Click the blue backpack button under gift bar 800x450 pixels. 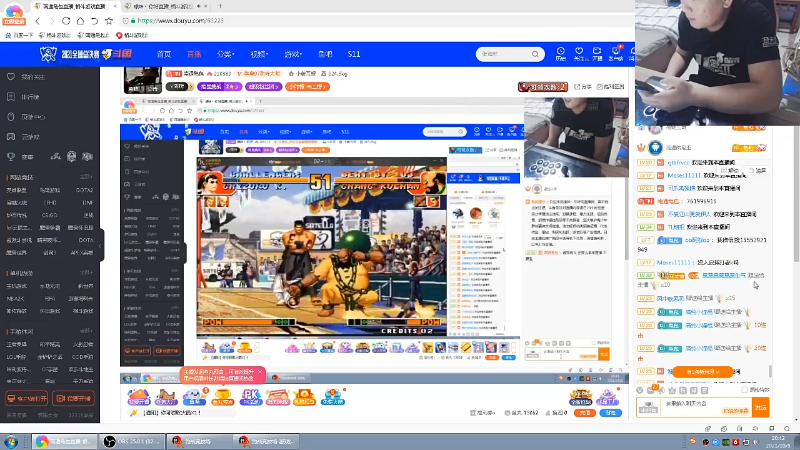611,413
